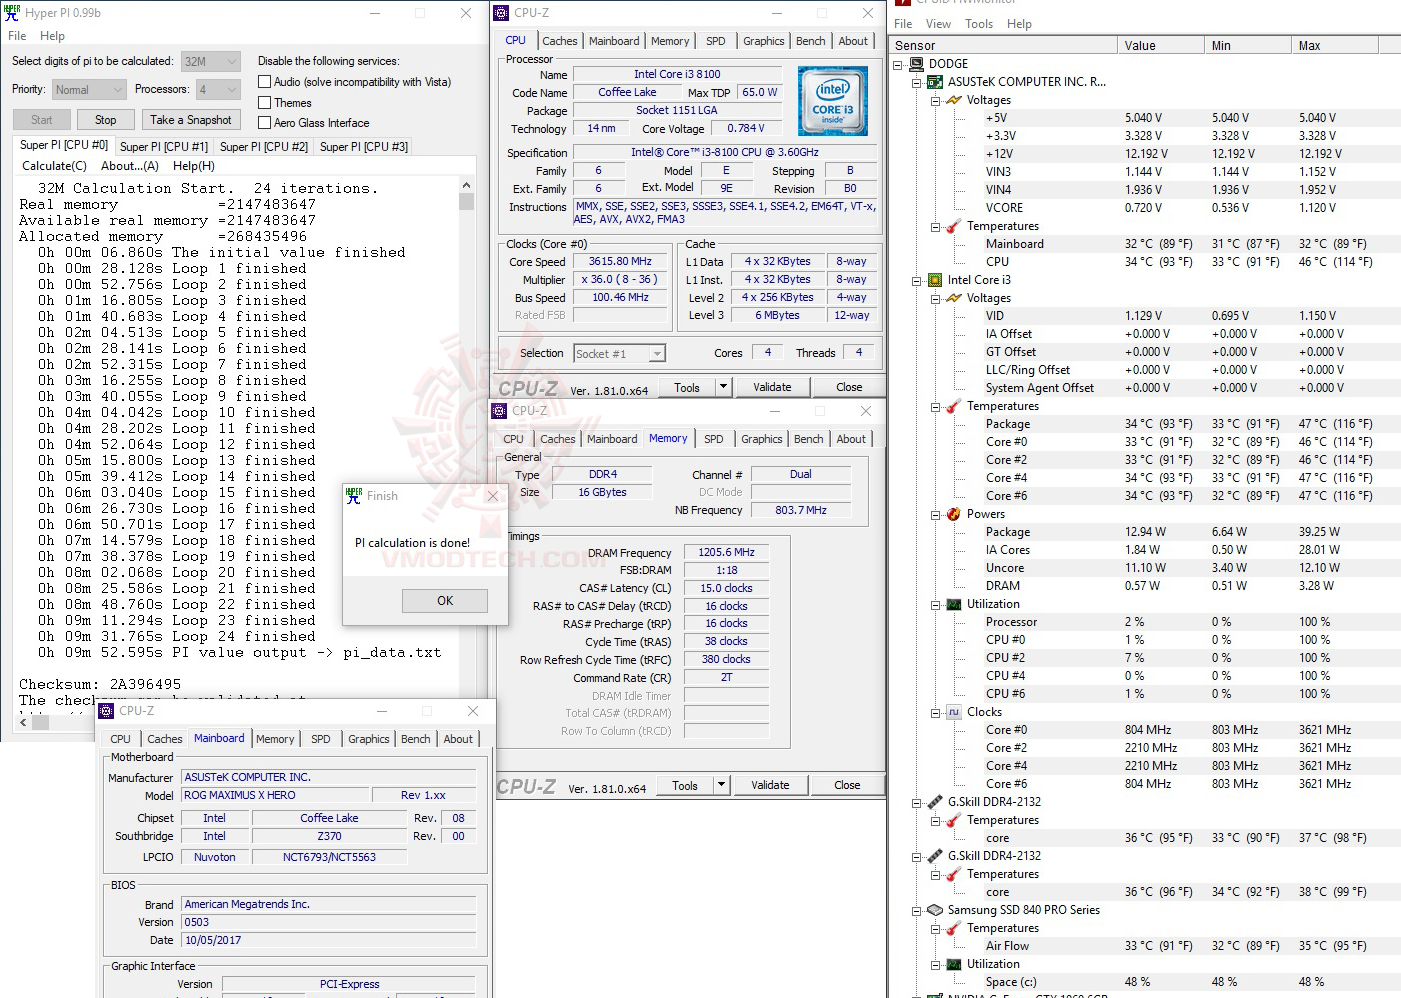Click the icon in the Finish dialog title

click(354, 495)
